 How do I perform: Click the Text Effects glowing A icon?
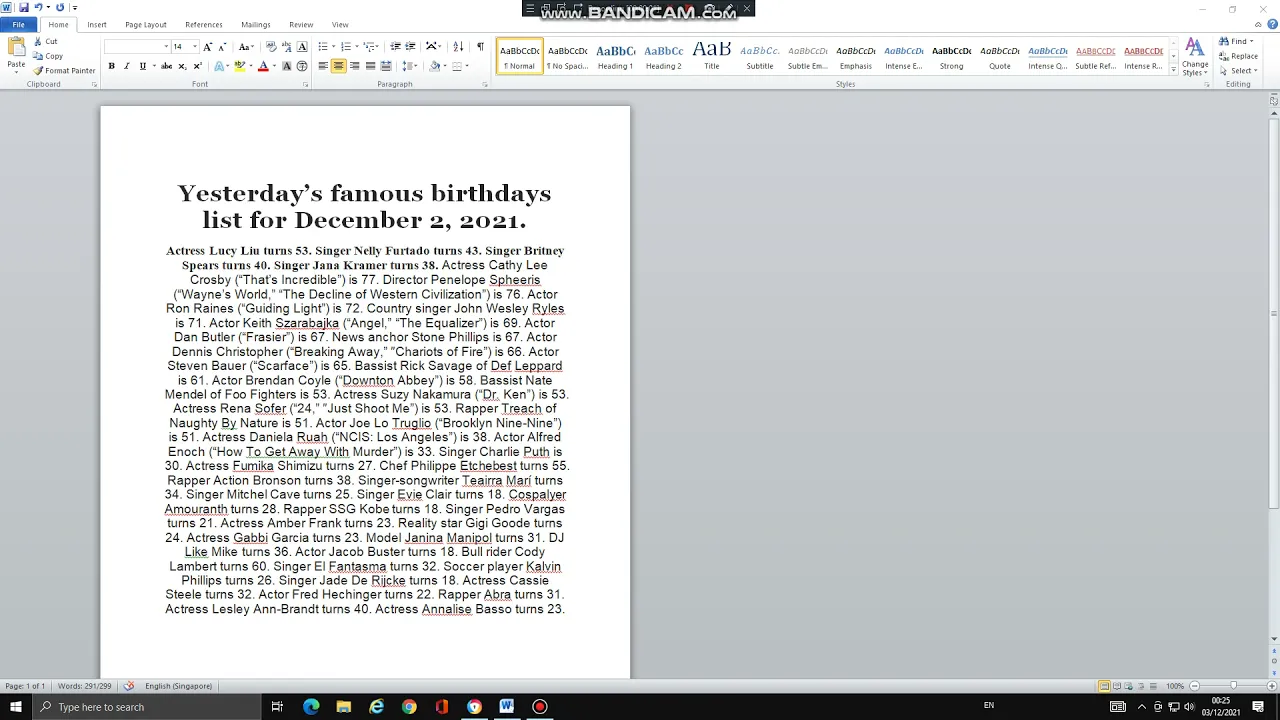pos(219,66)
